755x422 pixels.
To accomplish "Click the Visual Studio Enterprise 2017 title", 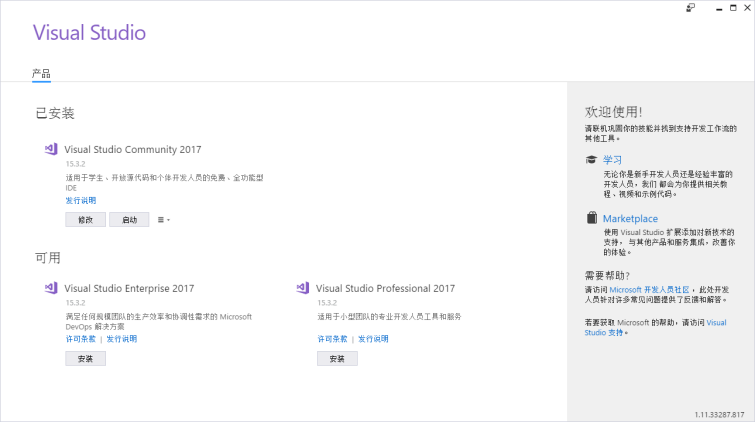I will coord(129,288).
